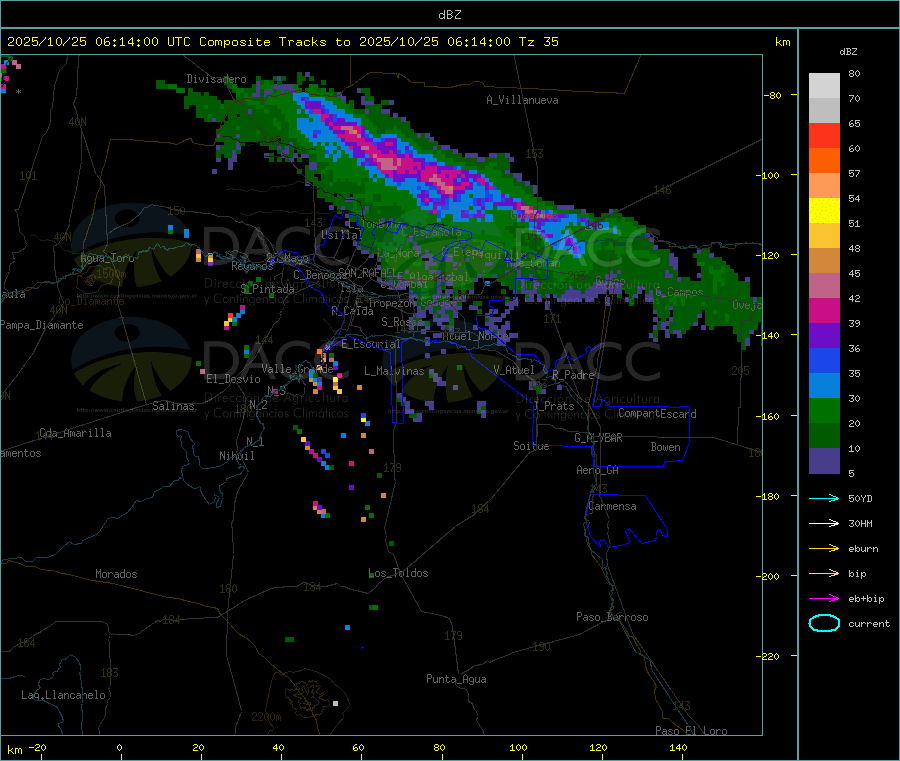Click the 'Paso_El_Loro' map label
900x761 pixels.
[x=692, y=731]
